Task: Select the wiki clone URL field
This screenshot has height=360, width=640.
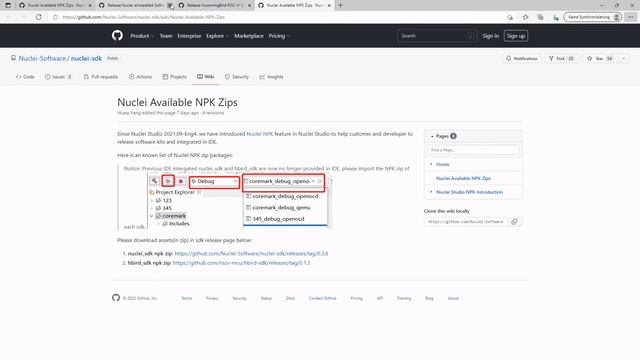Action: (466, 222)
